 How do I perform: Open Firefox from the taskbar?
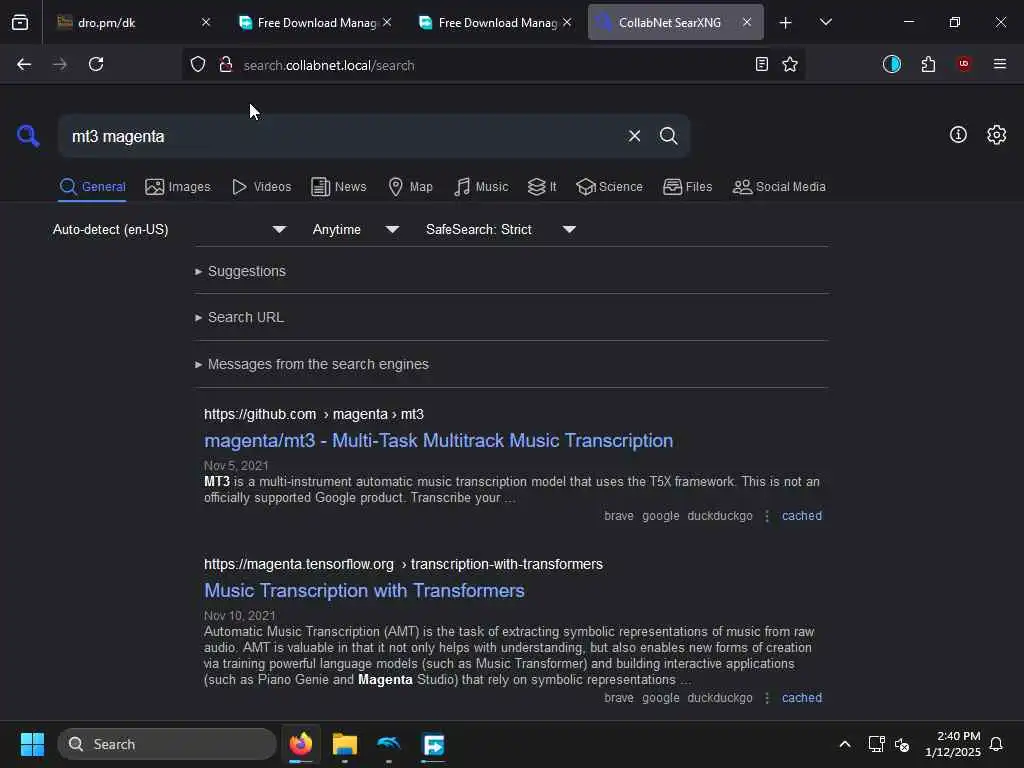(x=301, y=744)
